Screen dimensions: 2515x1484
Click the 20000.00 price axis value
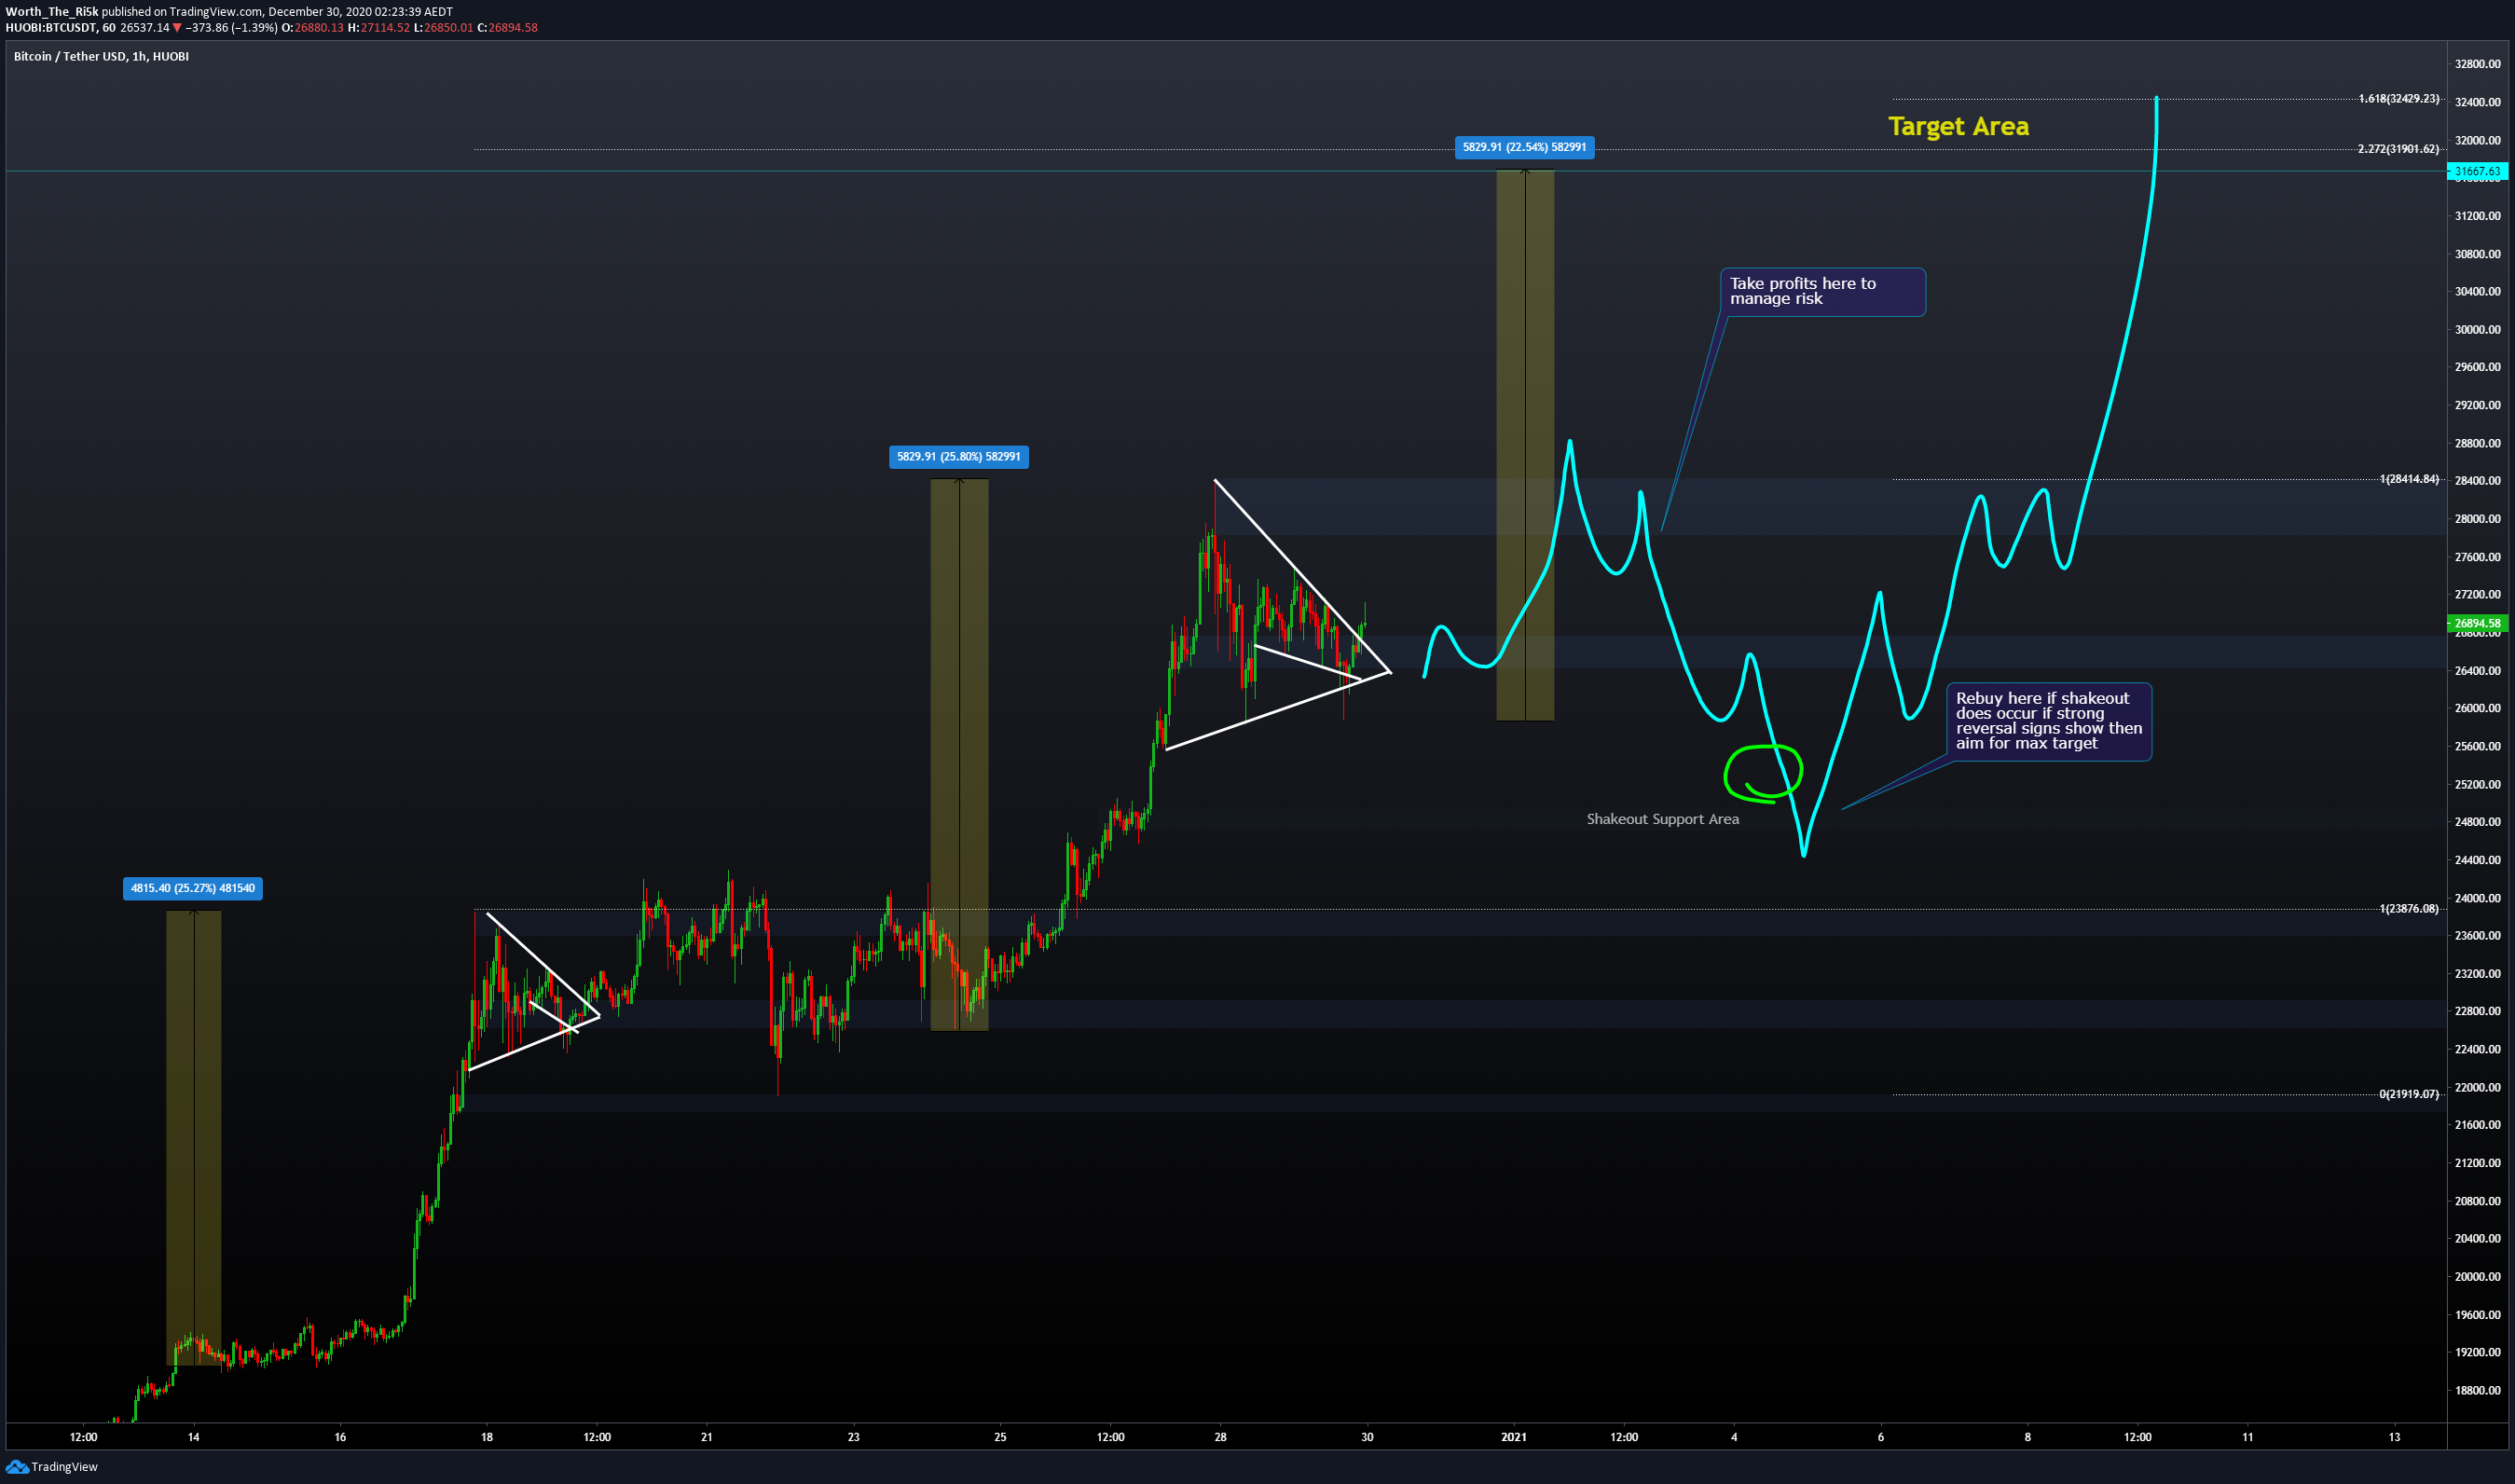(x=2477, y=1277)
